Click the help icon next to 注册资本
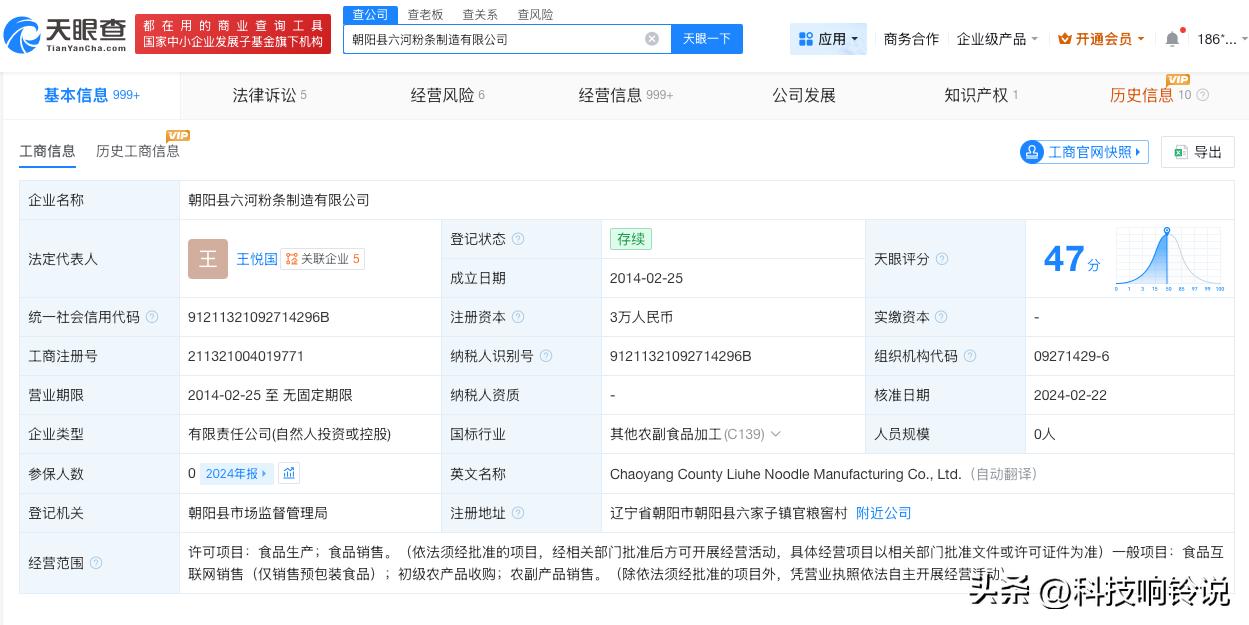1249x625 pixels. click(x=518, y=317)
